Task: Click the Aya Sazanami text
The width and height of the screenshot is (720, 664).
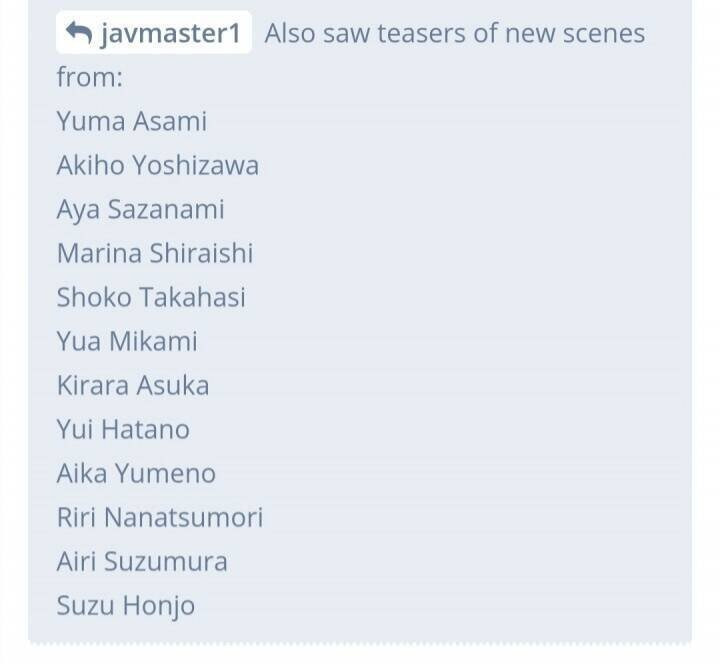Action: [x=141, y=209]
